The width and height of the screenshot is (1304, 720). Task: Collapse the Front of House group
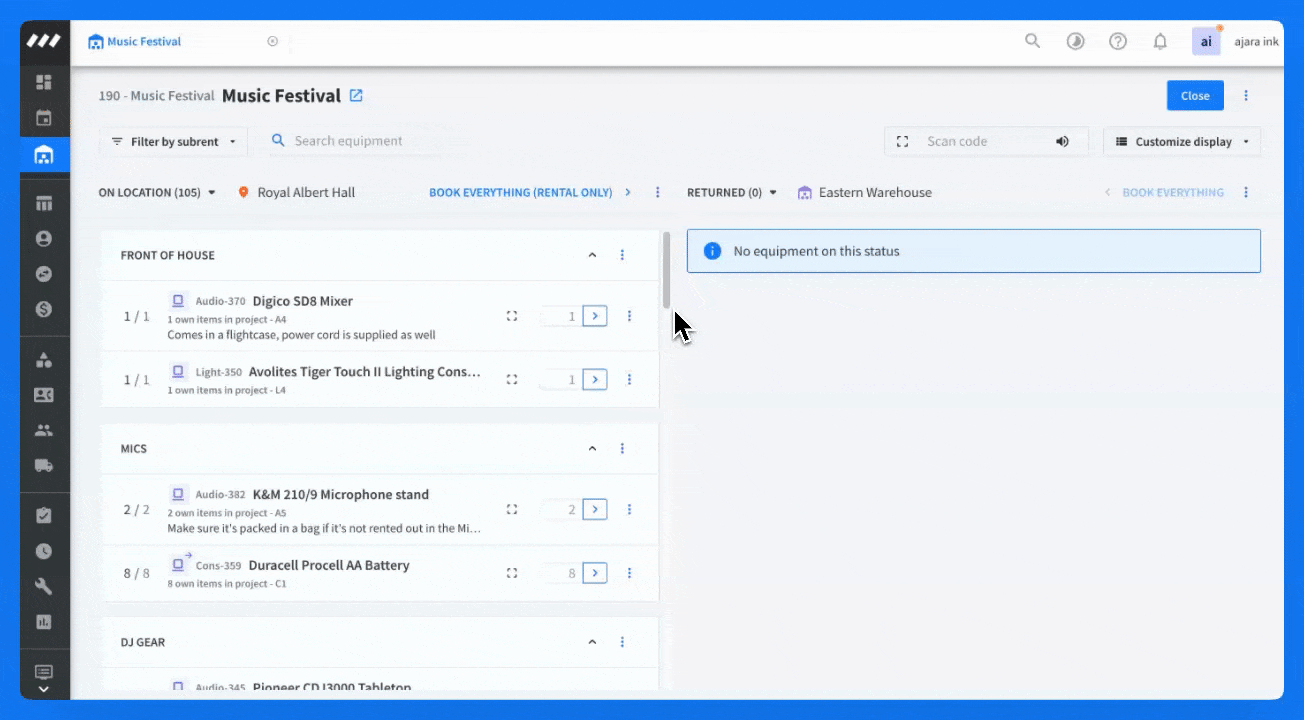tap(592, 255)
